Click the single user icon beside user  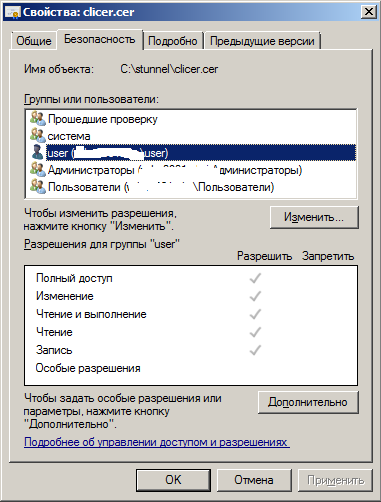click(38, 153)
